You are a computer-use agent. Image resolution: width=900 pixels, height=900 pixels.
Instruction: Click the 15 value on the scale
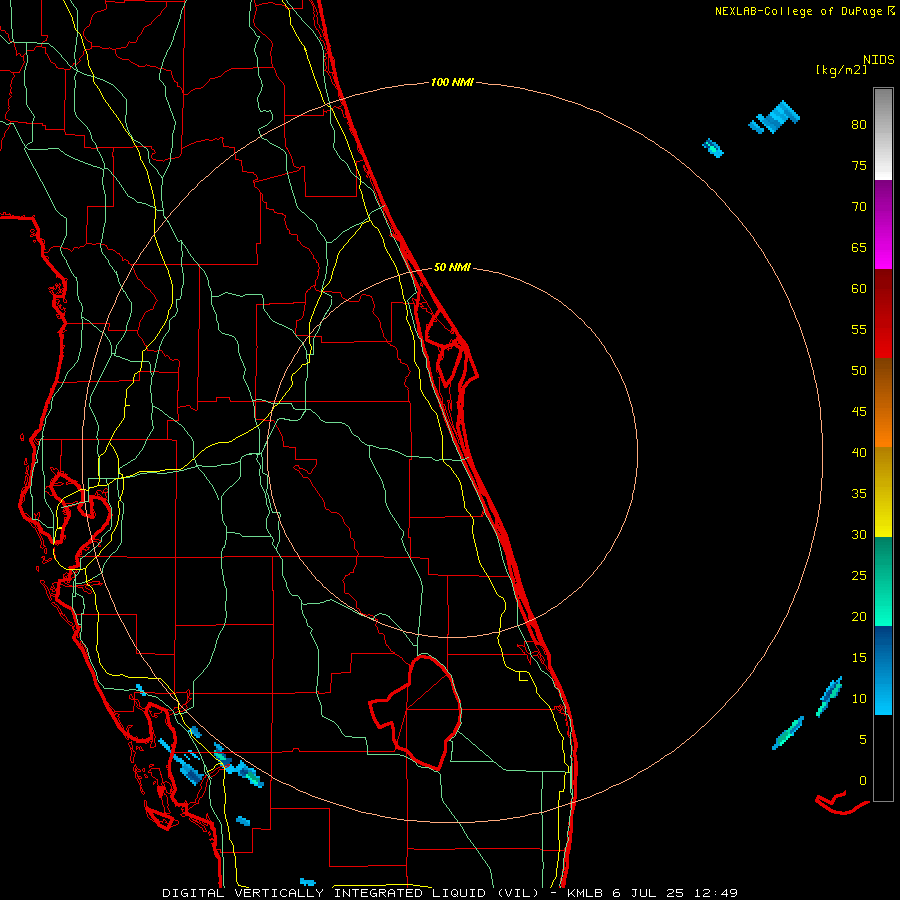tap(859, 658)
